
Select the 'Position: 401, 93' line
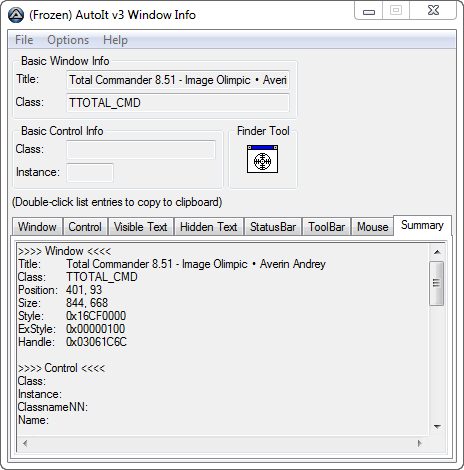(x=60, y=290)
